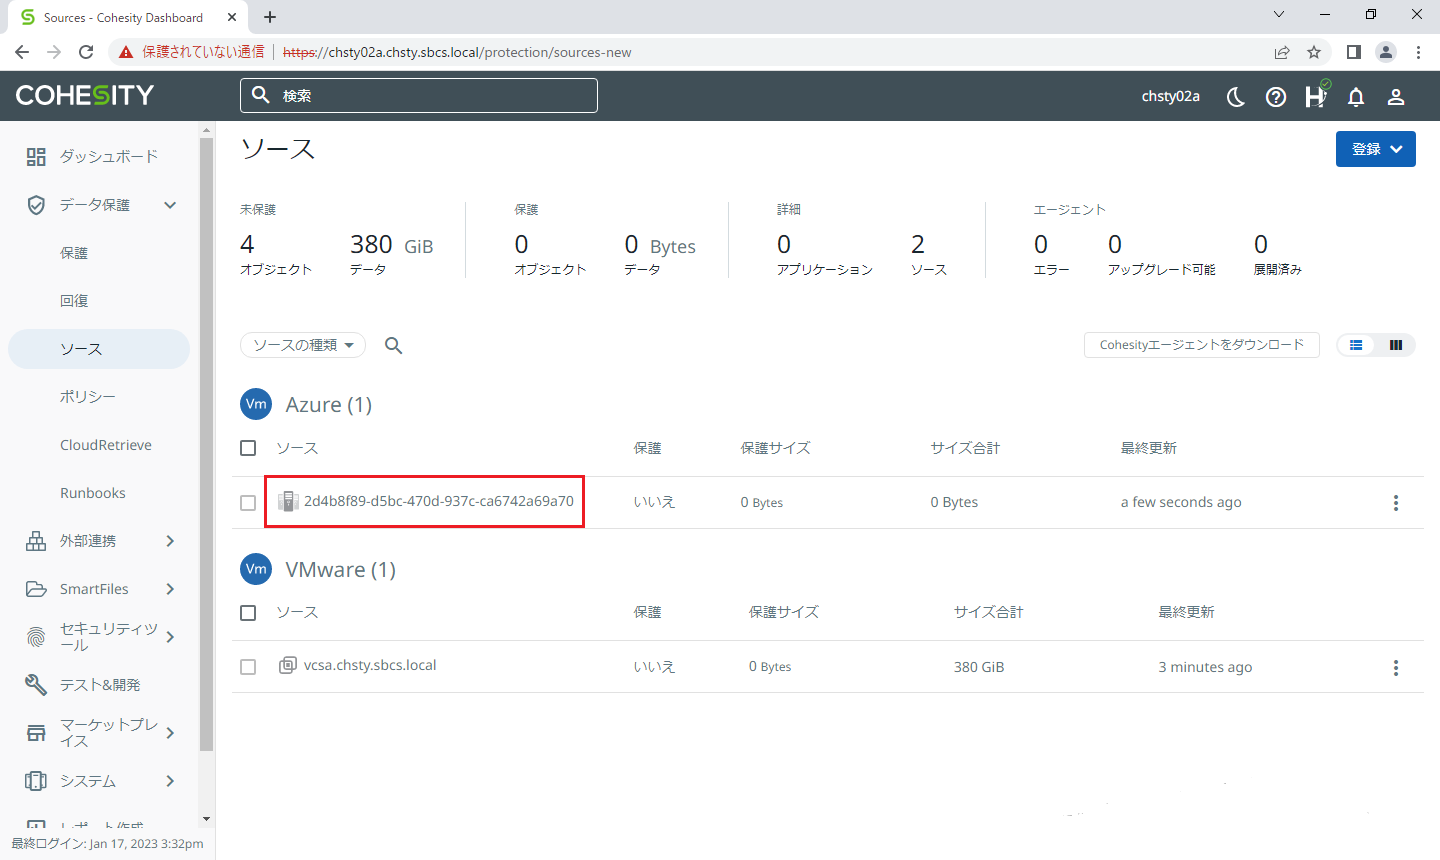
Task: Click Cohesityエージェントをダウンロード button
Action: coord(1201,345)
